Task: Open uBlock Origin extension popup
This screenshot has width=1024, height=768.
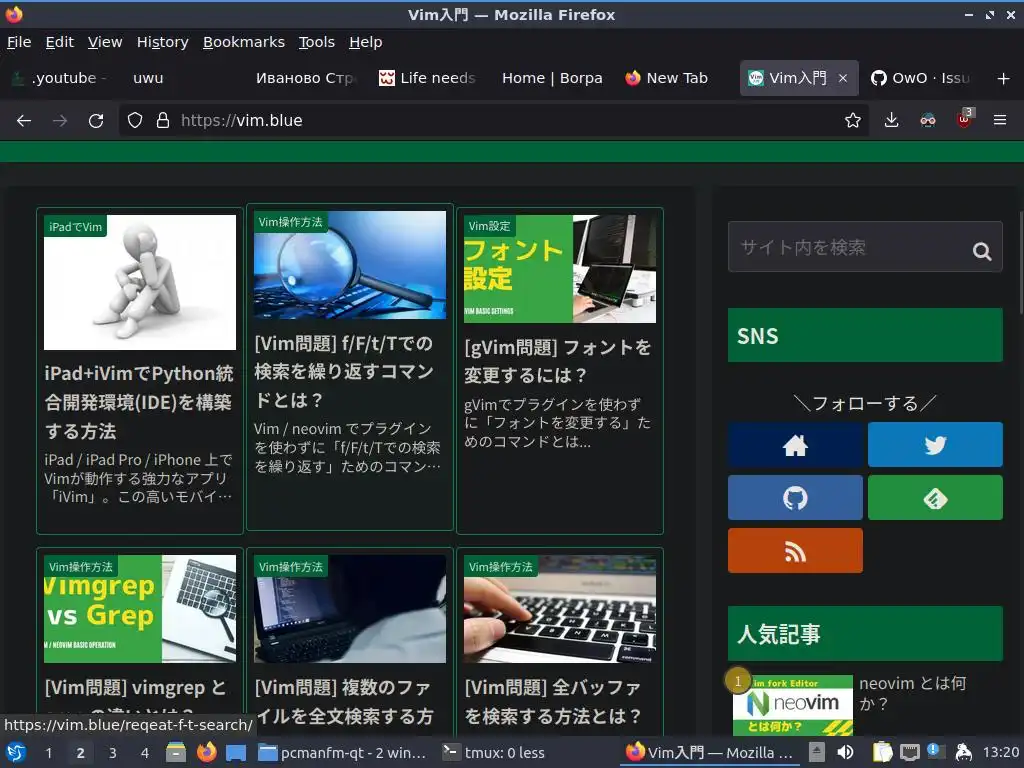Action: click(x=965, y=119)
